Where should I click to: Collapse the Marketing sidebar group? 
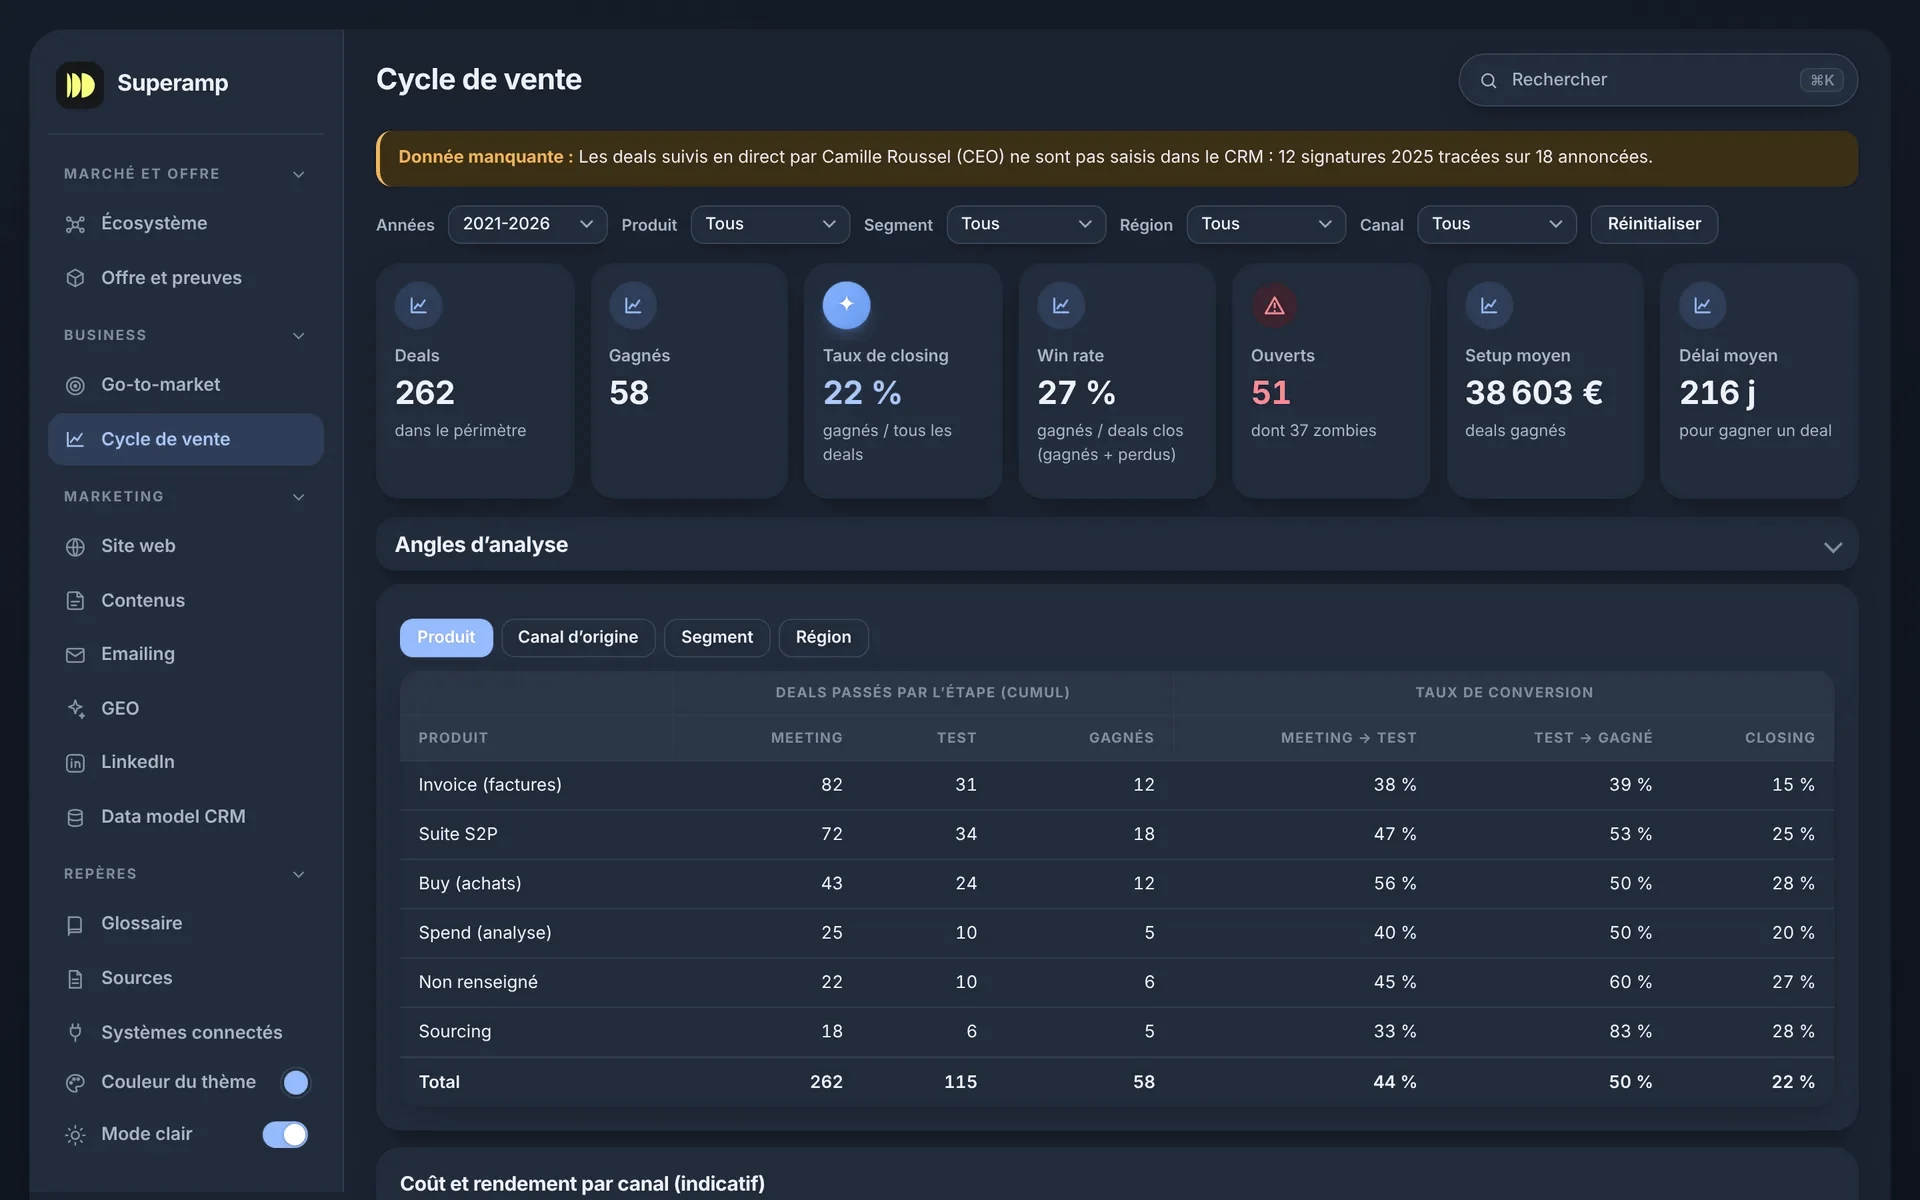[298, 497]
